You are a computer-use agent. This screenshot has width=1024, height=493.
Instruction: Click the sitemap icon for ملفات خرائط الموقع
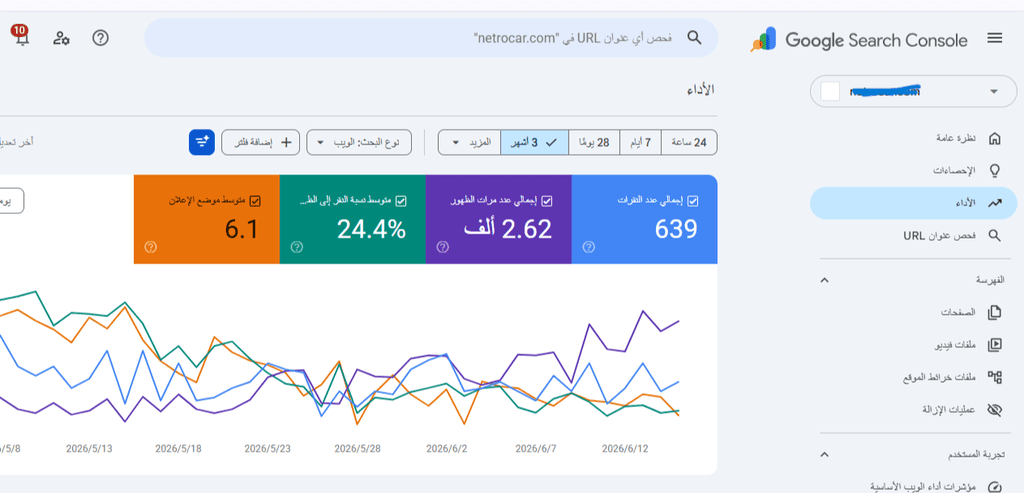pos(995,377)
